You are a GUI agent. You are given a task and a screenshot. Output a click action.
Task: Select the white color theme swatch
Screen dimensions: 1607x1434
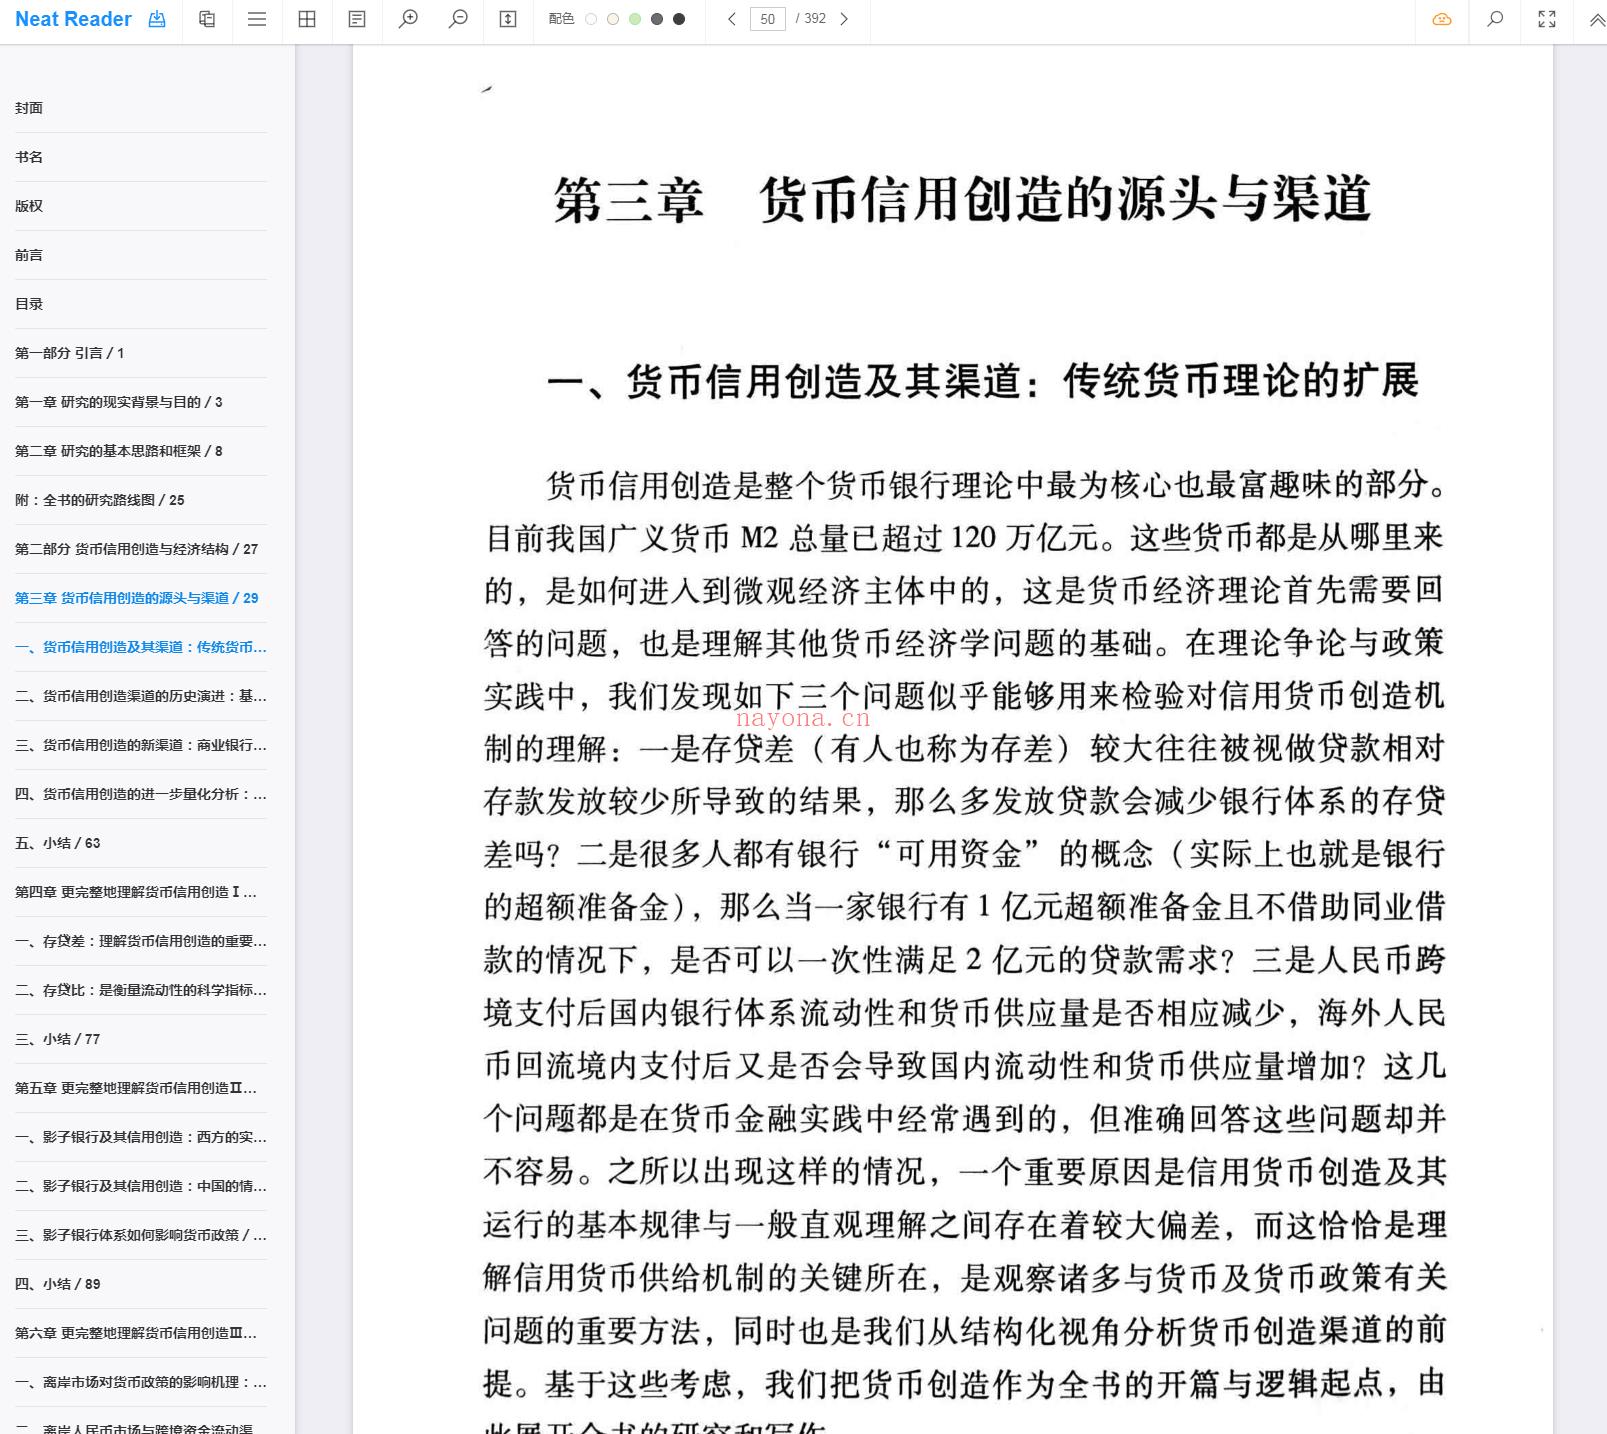point(591,19)
